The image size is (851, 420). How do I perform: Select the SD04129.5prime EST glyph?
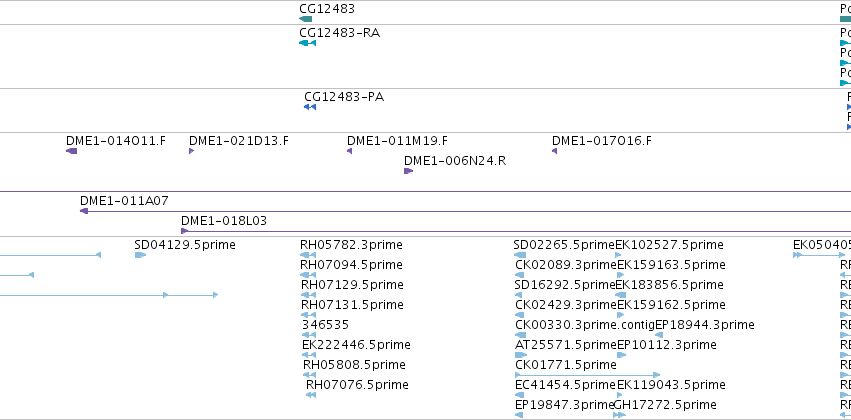pyautogui.click(x=141, y=255)
